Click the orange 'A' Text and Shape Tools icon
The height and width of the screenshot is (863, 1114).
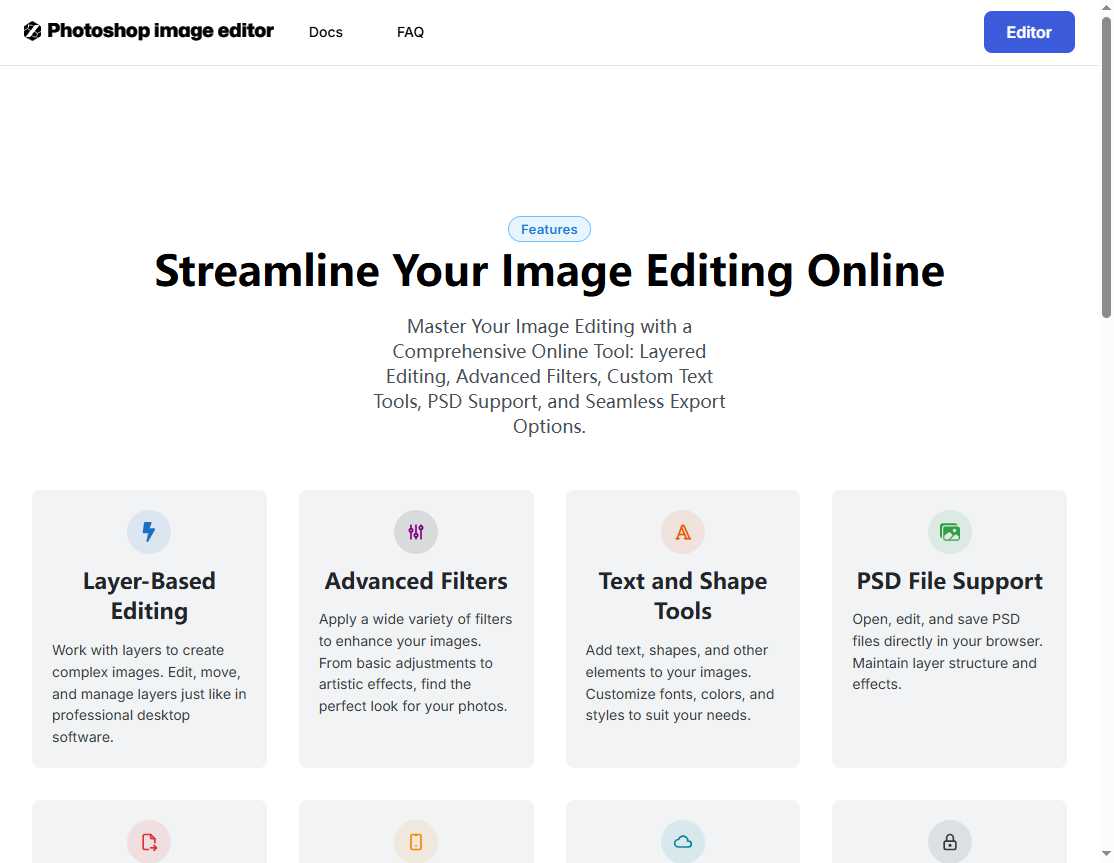[682, 531]
